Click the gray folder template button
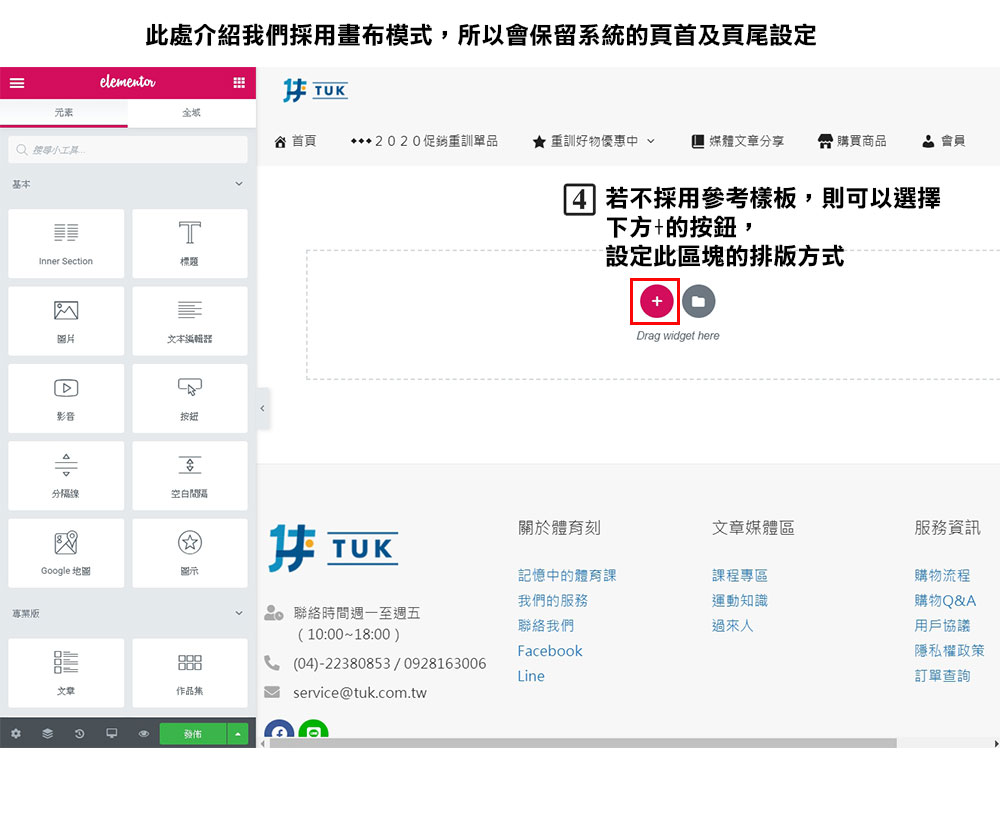Screen dimensions: 1000x830 (x=698, y=301)
